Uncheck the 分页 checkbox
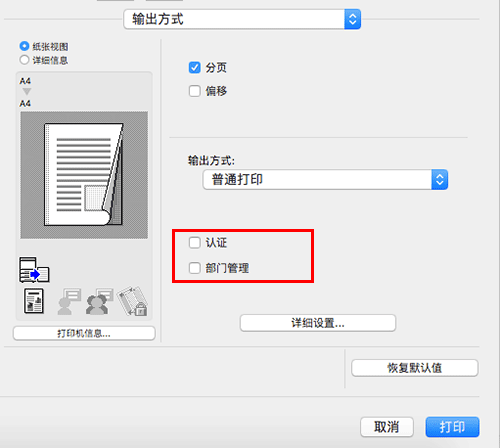The height and width of the screenshot is (448, 500). click(x=195, y=68)
